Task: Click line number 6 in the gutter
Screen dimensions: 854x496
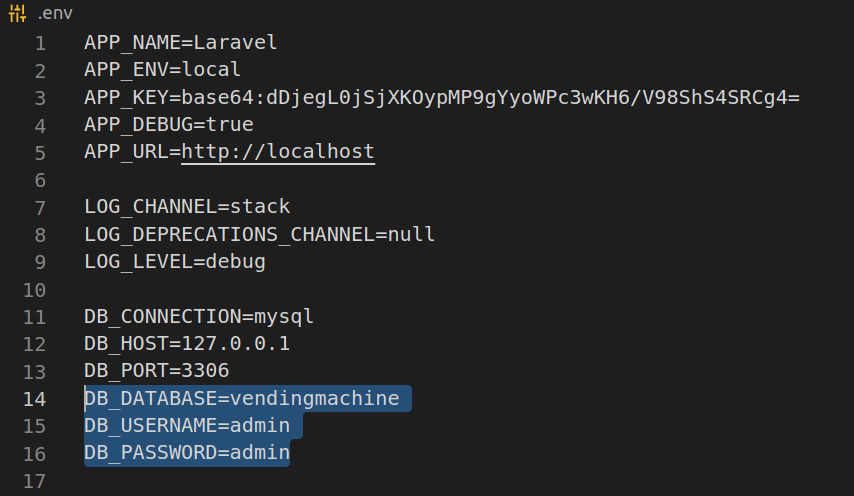Action: click(x=39, y=180)
